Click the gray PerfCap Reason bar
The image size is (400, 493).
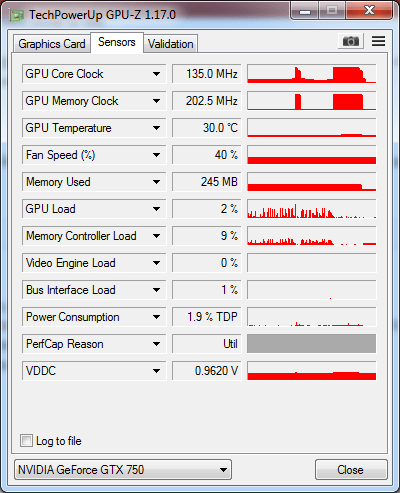[312, 344]
